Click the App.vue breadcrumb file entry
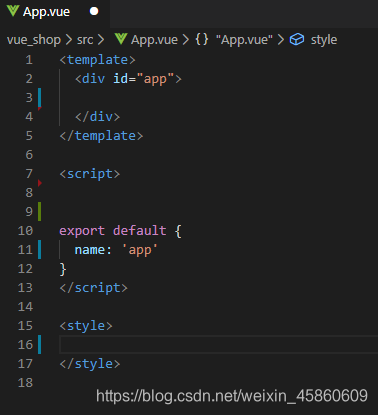 (x=154, y=40)
